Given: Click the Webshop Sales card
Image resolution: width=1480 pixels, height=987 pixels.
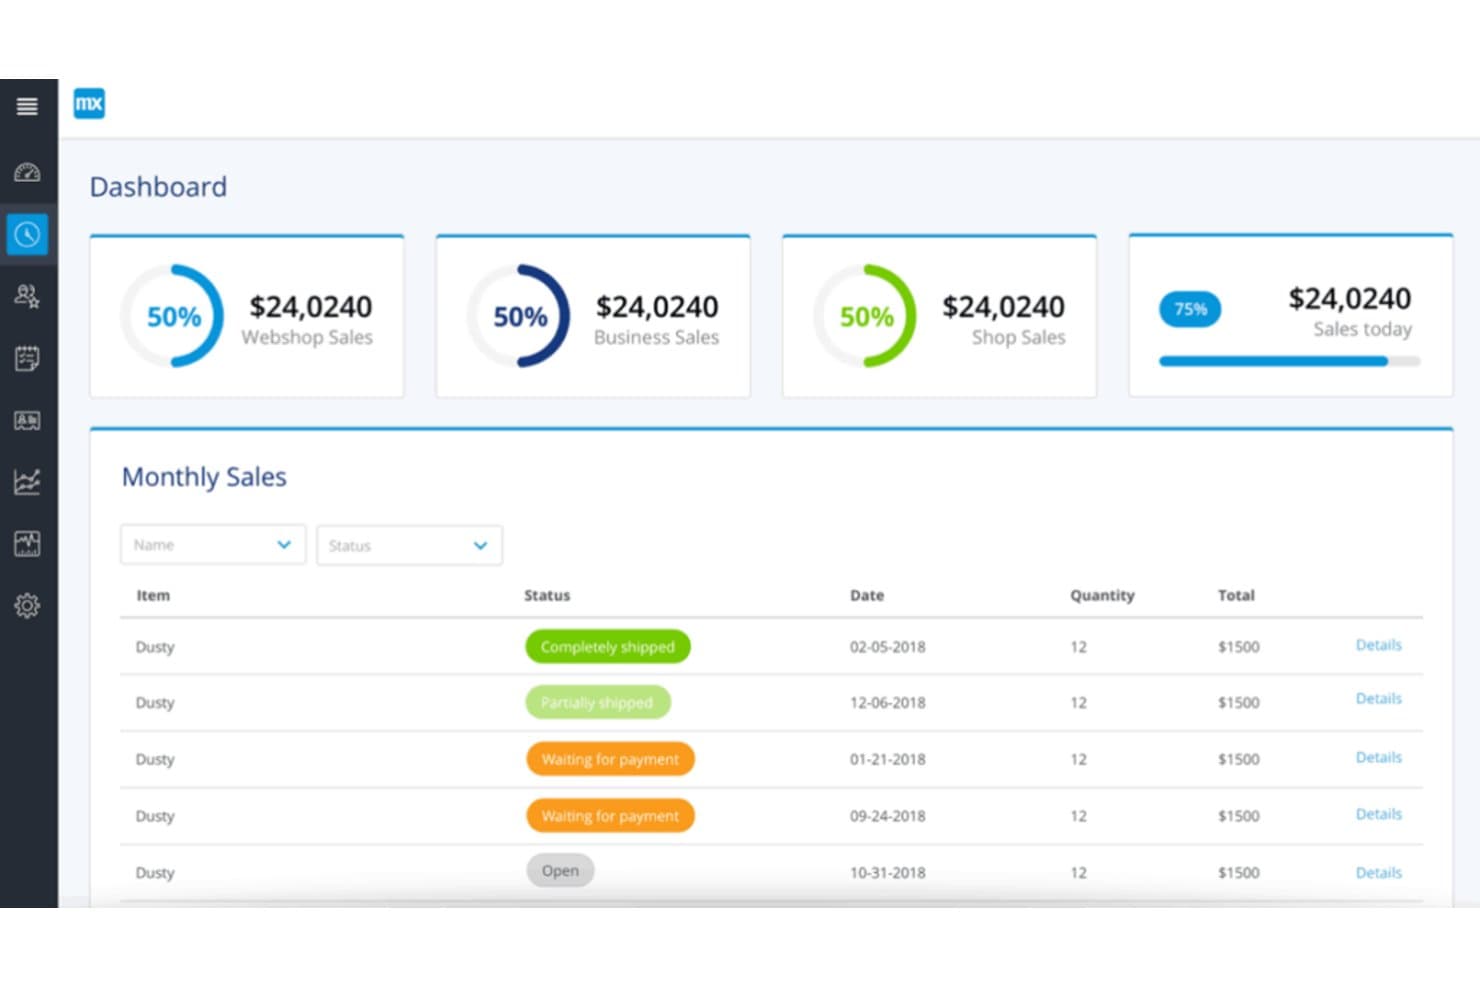Looking at the screenshot, I should pos(247,317).
